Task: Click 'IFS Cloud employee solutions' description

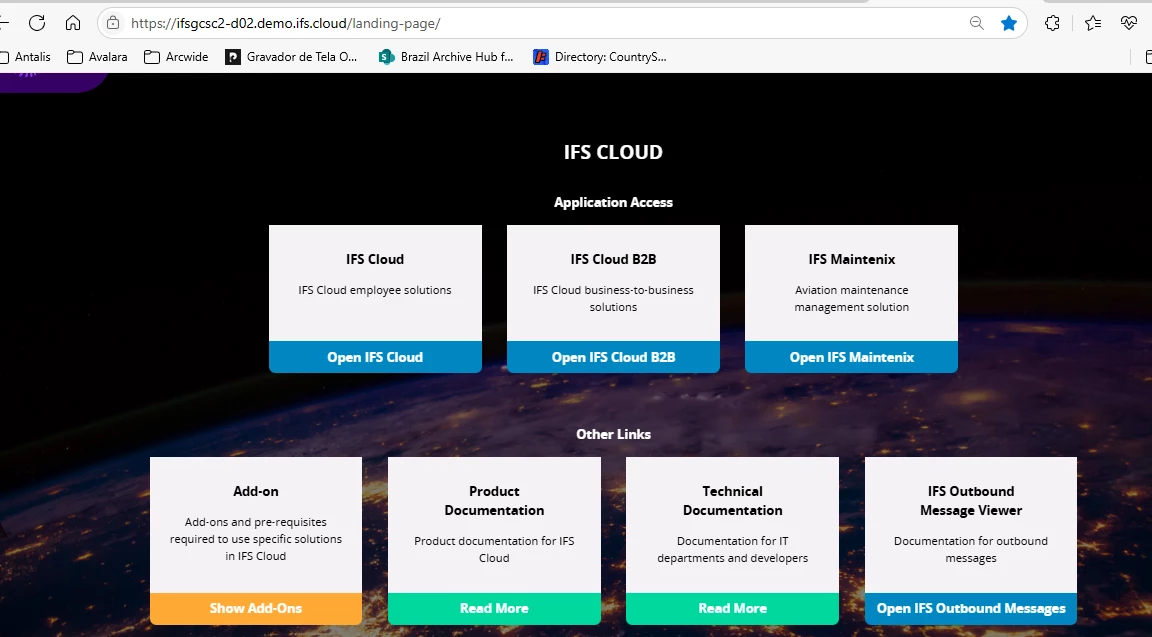Action: coord(375,290)
